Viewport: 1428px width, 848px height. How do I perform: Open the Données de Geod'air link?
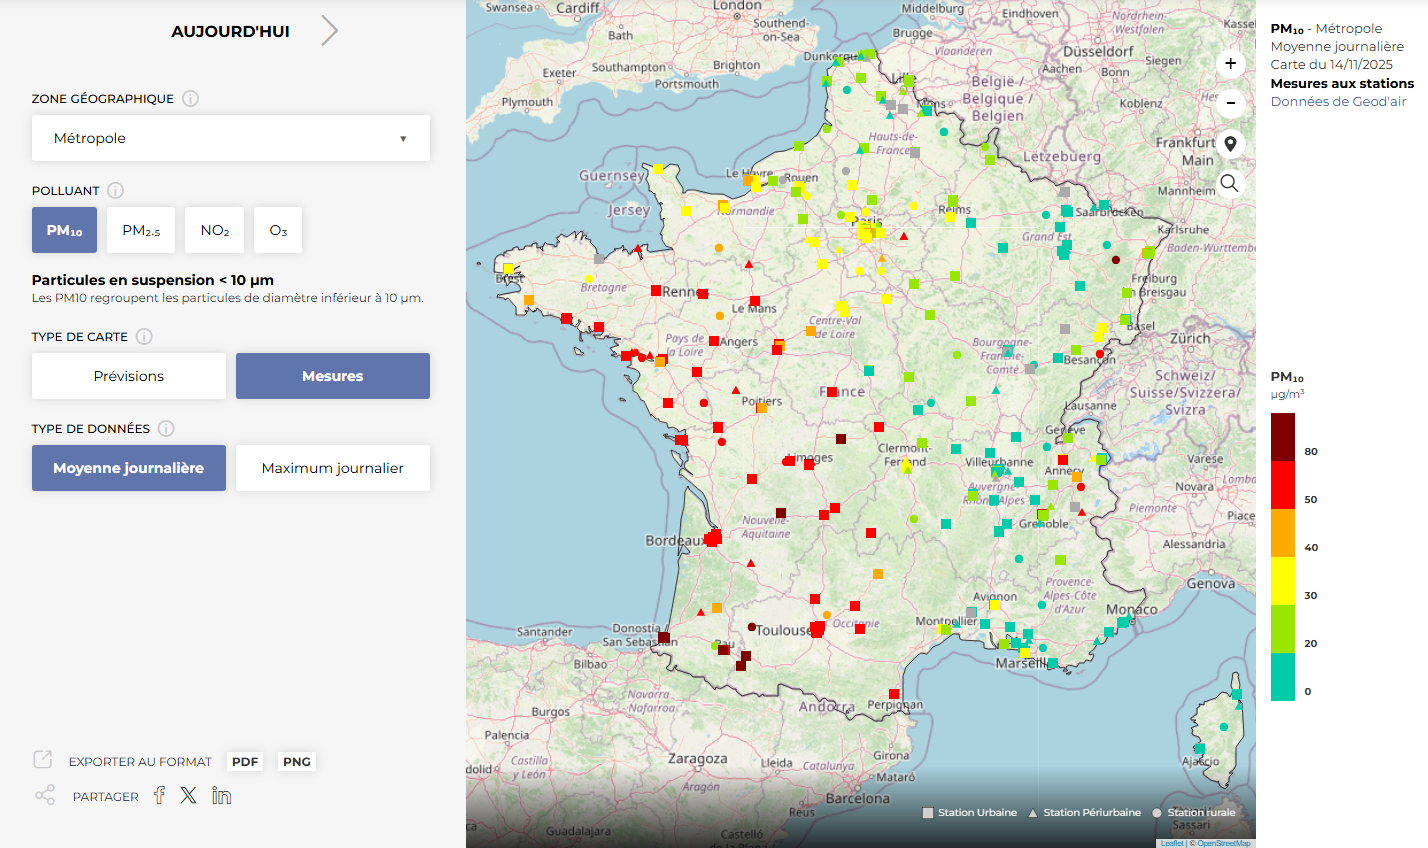click(x=1338, y=102)
